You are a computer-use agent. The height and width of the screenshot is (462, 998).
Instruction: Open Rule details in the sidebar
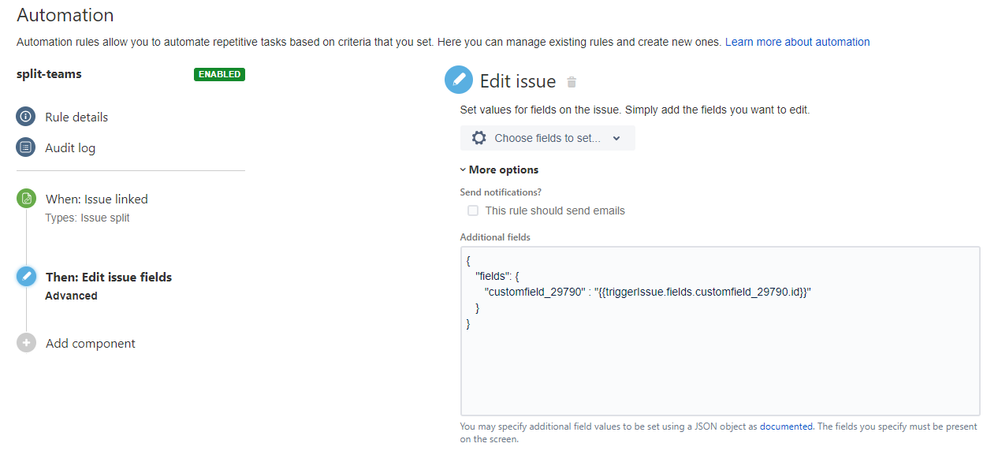point(76,117)
